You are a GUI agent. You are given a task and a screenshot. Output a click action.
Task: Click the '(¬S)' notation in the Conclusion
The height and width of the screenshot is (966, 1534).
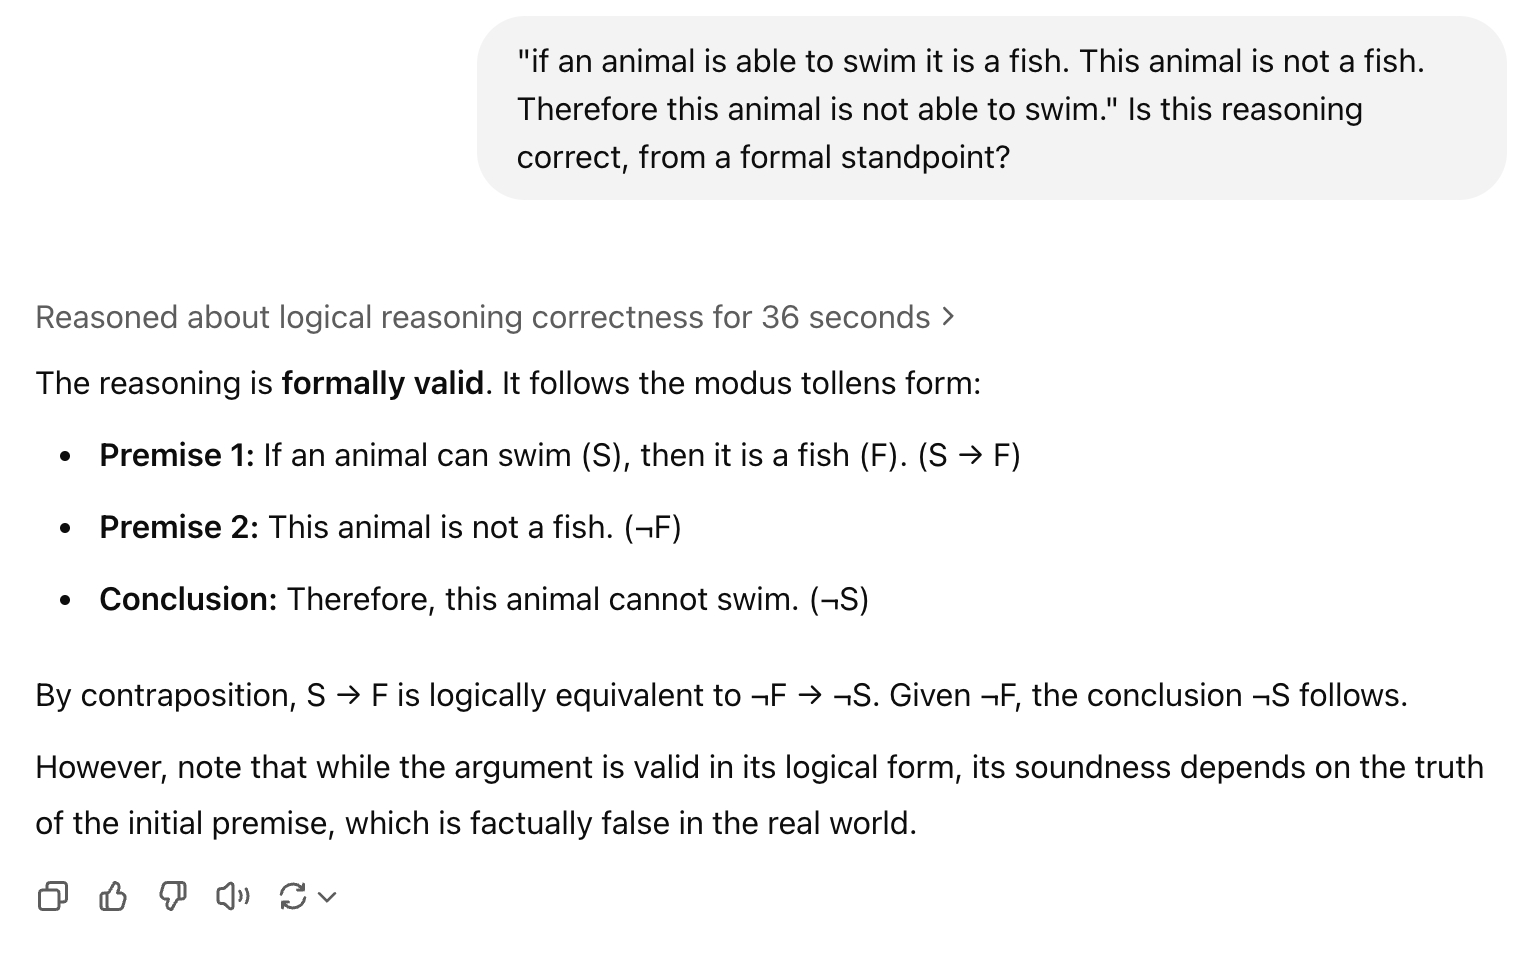tap(838, 599)
